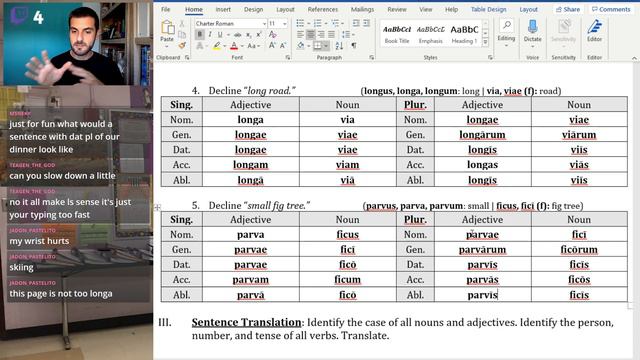Click the Bullets list icon
Screen dimensions: 640x360
click(x=300, y=23)
